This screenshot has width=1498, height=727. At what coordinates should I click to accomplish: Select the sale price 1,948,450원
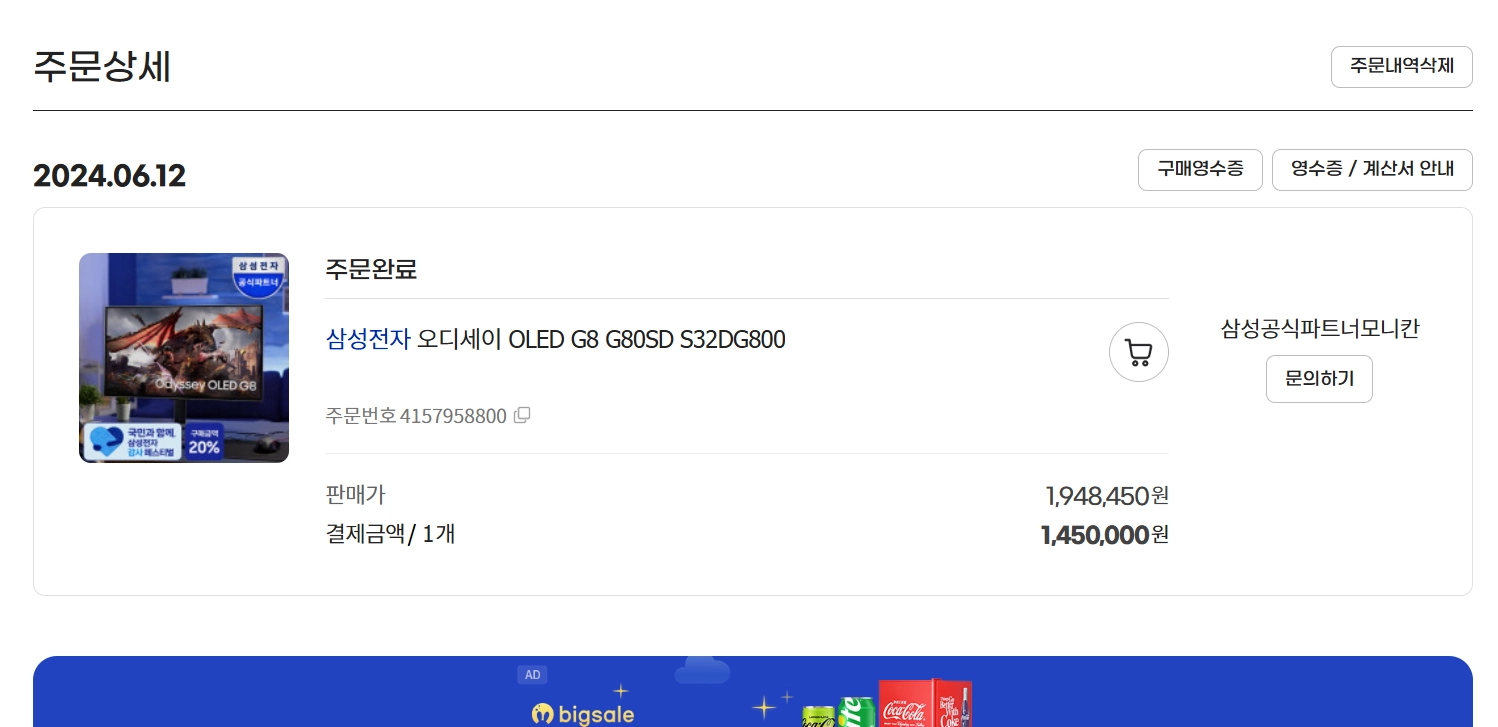point(1107,495)
